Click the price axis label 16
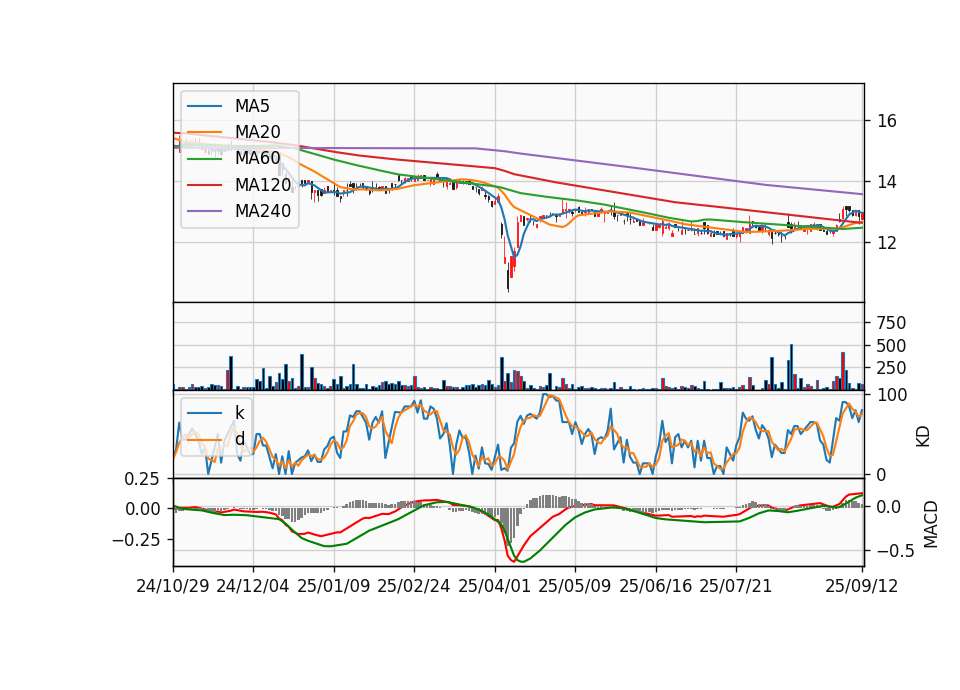960x690 pixels. click(887, 121)
